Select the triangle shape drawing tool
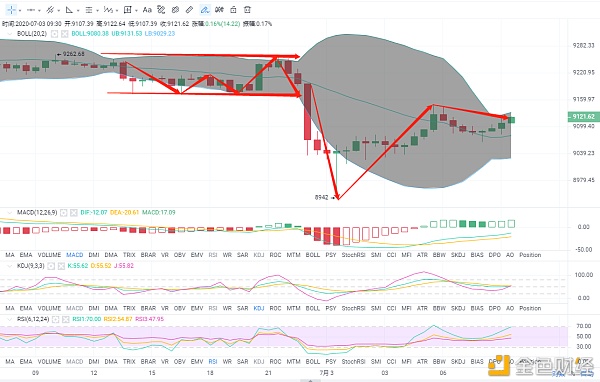 pyautogui.click(x=69, y=10)
